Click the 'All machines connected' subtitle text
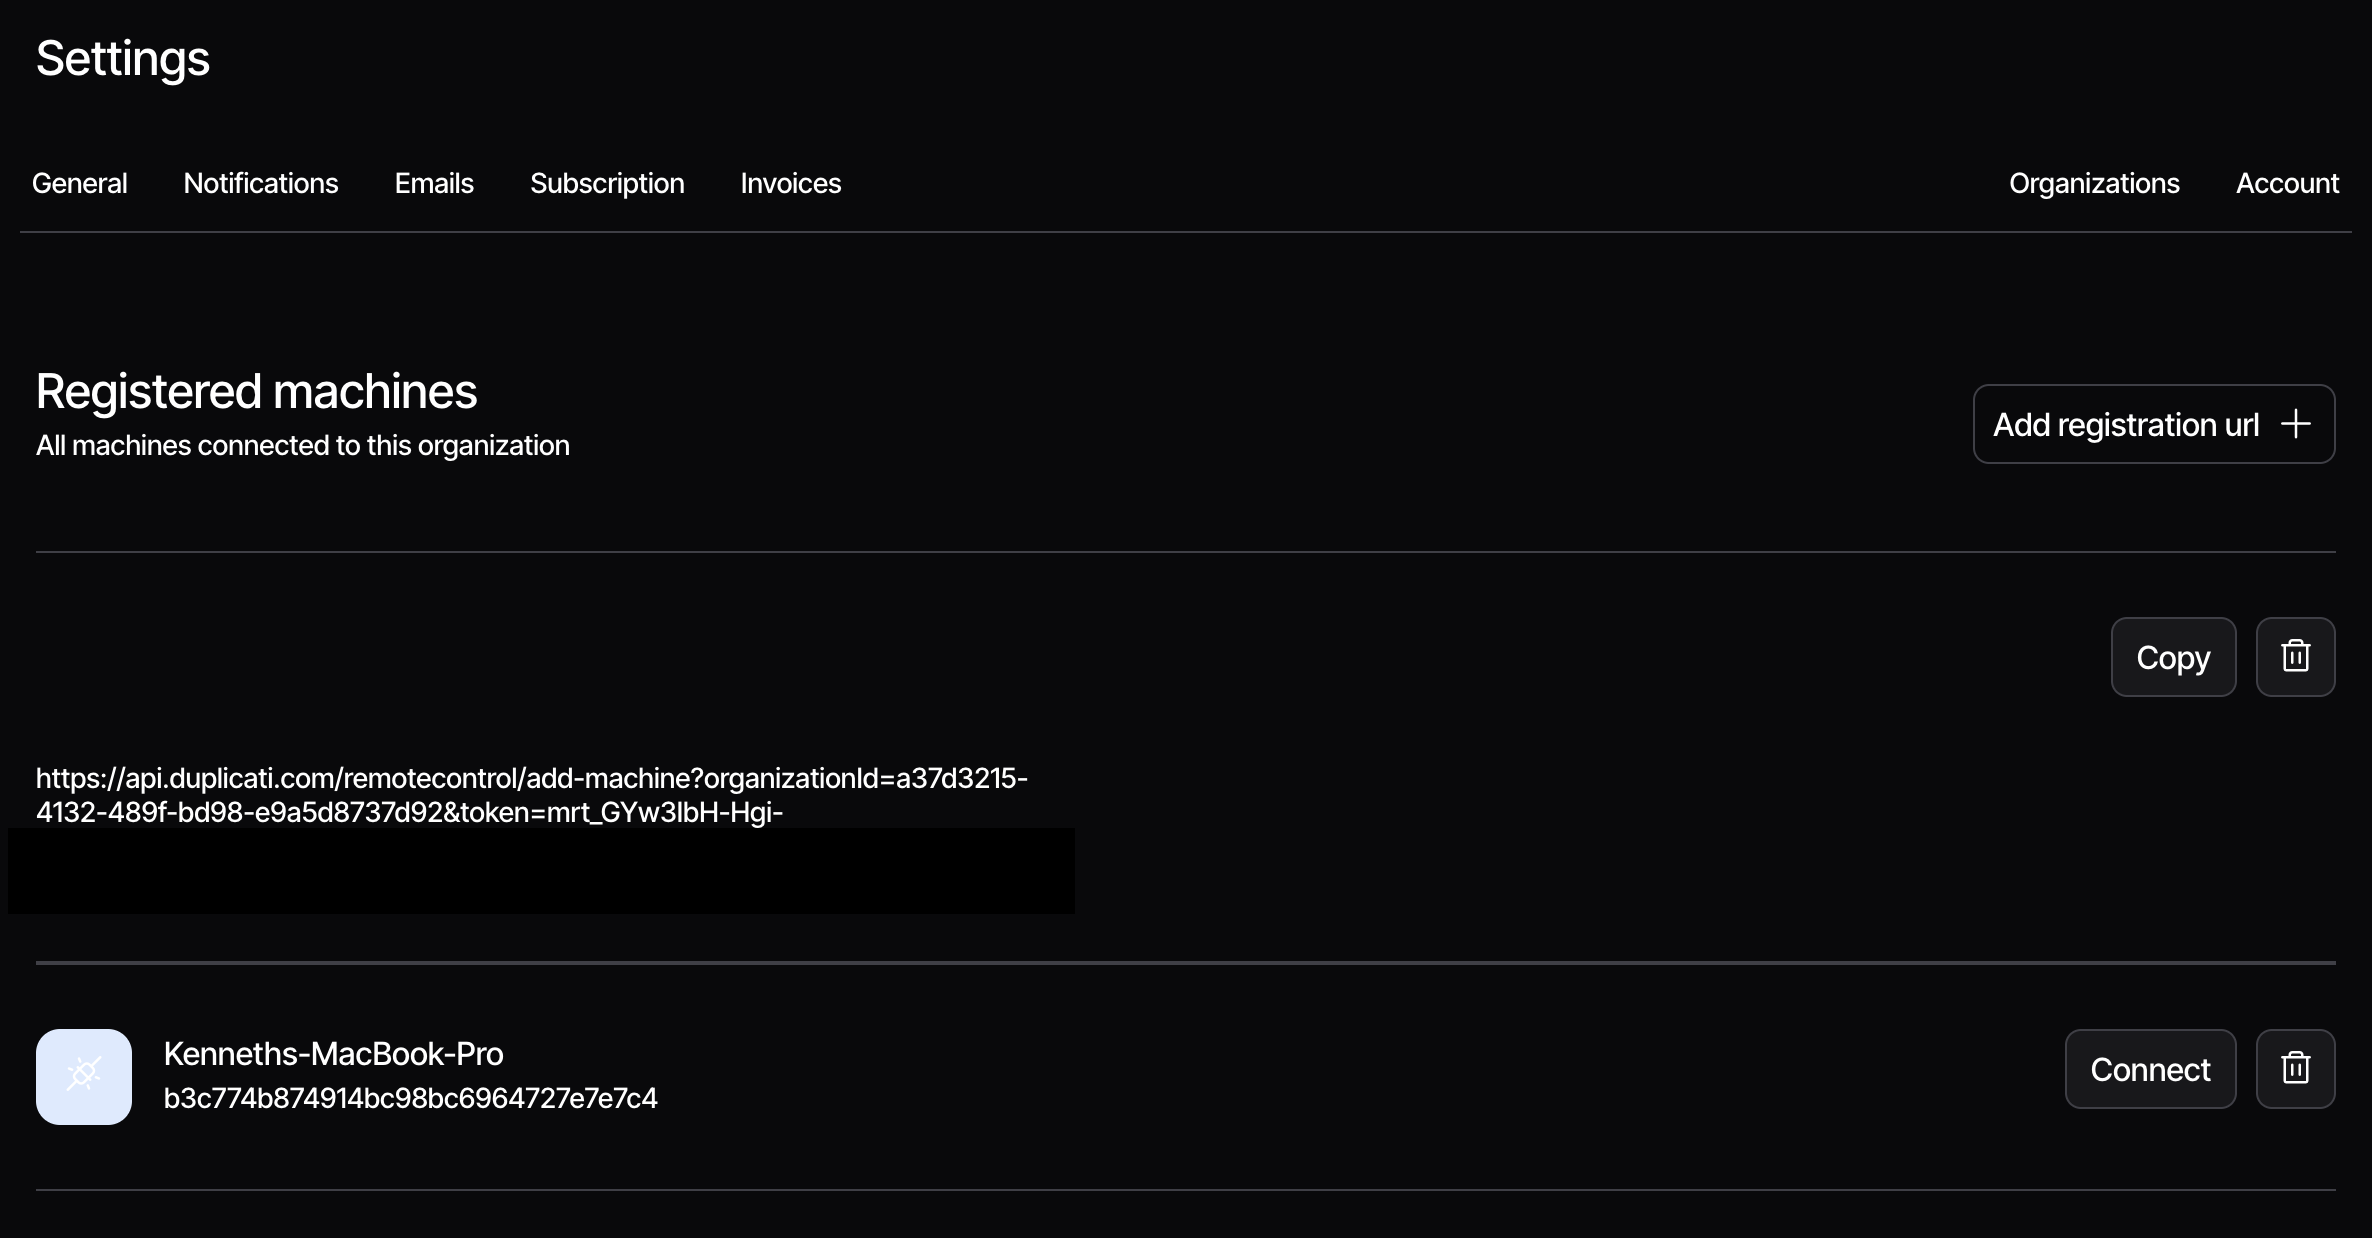 coord(302,446)
